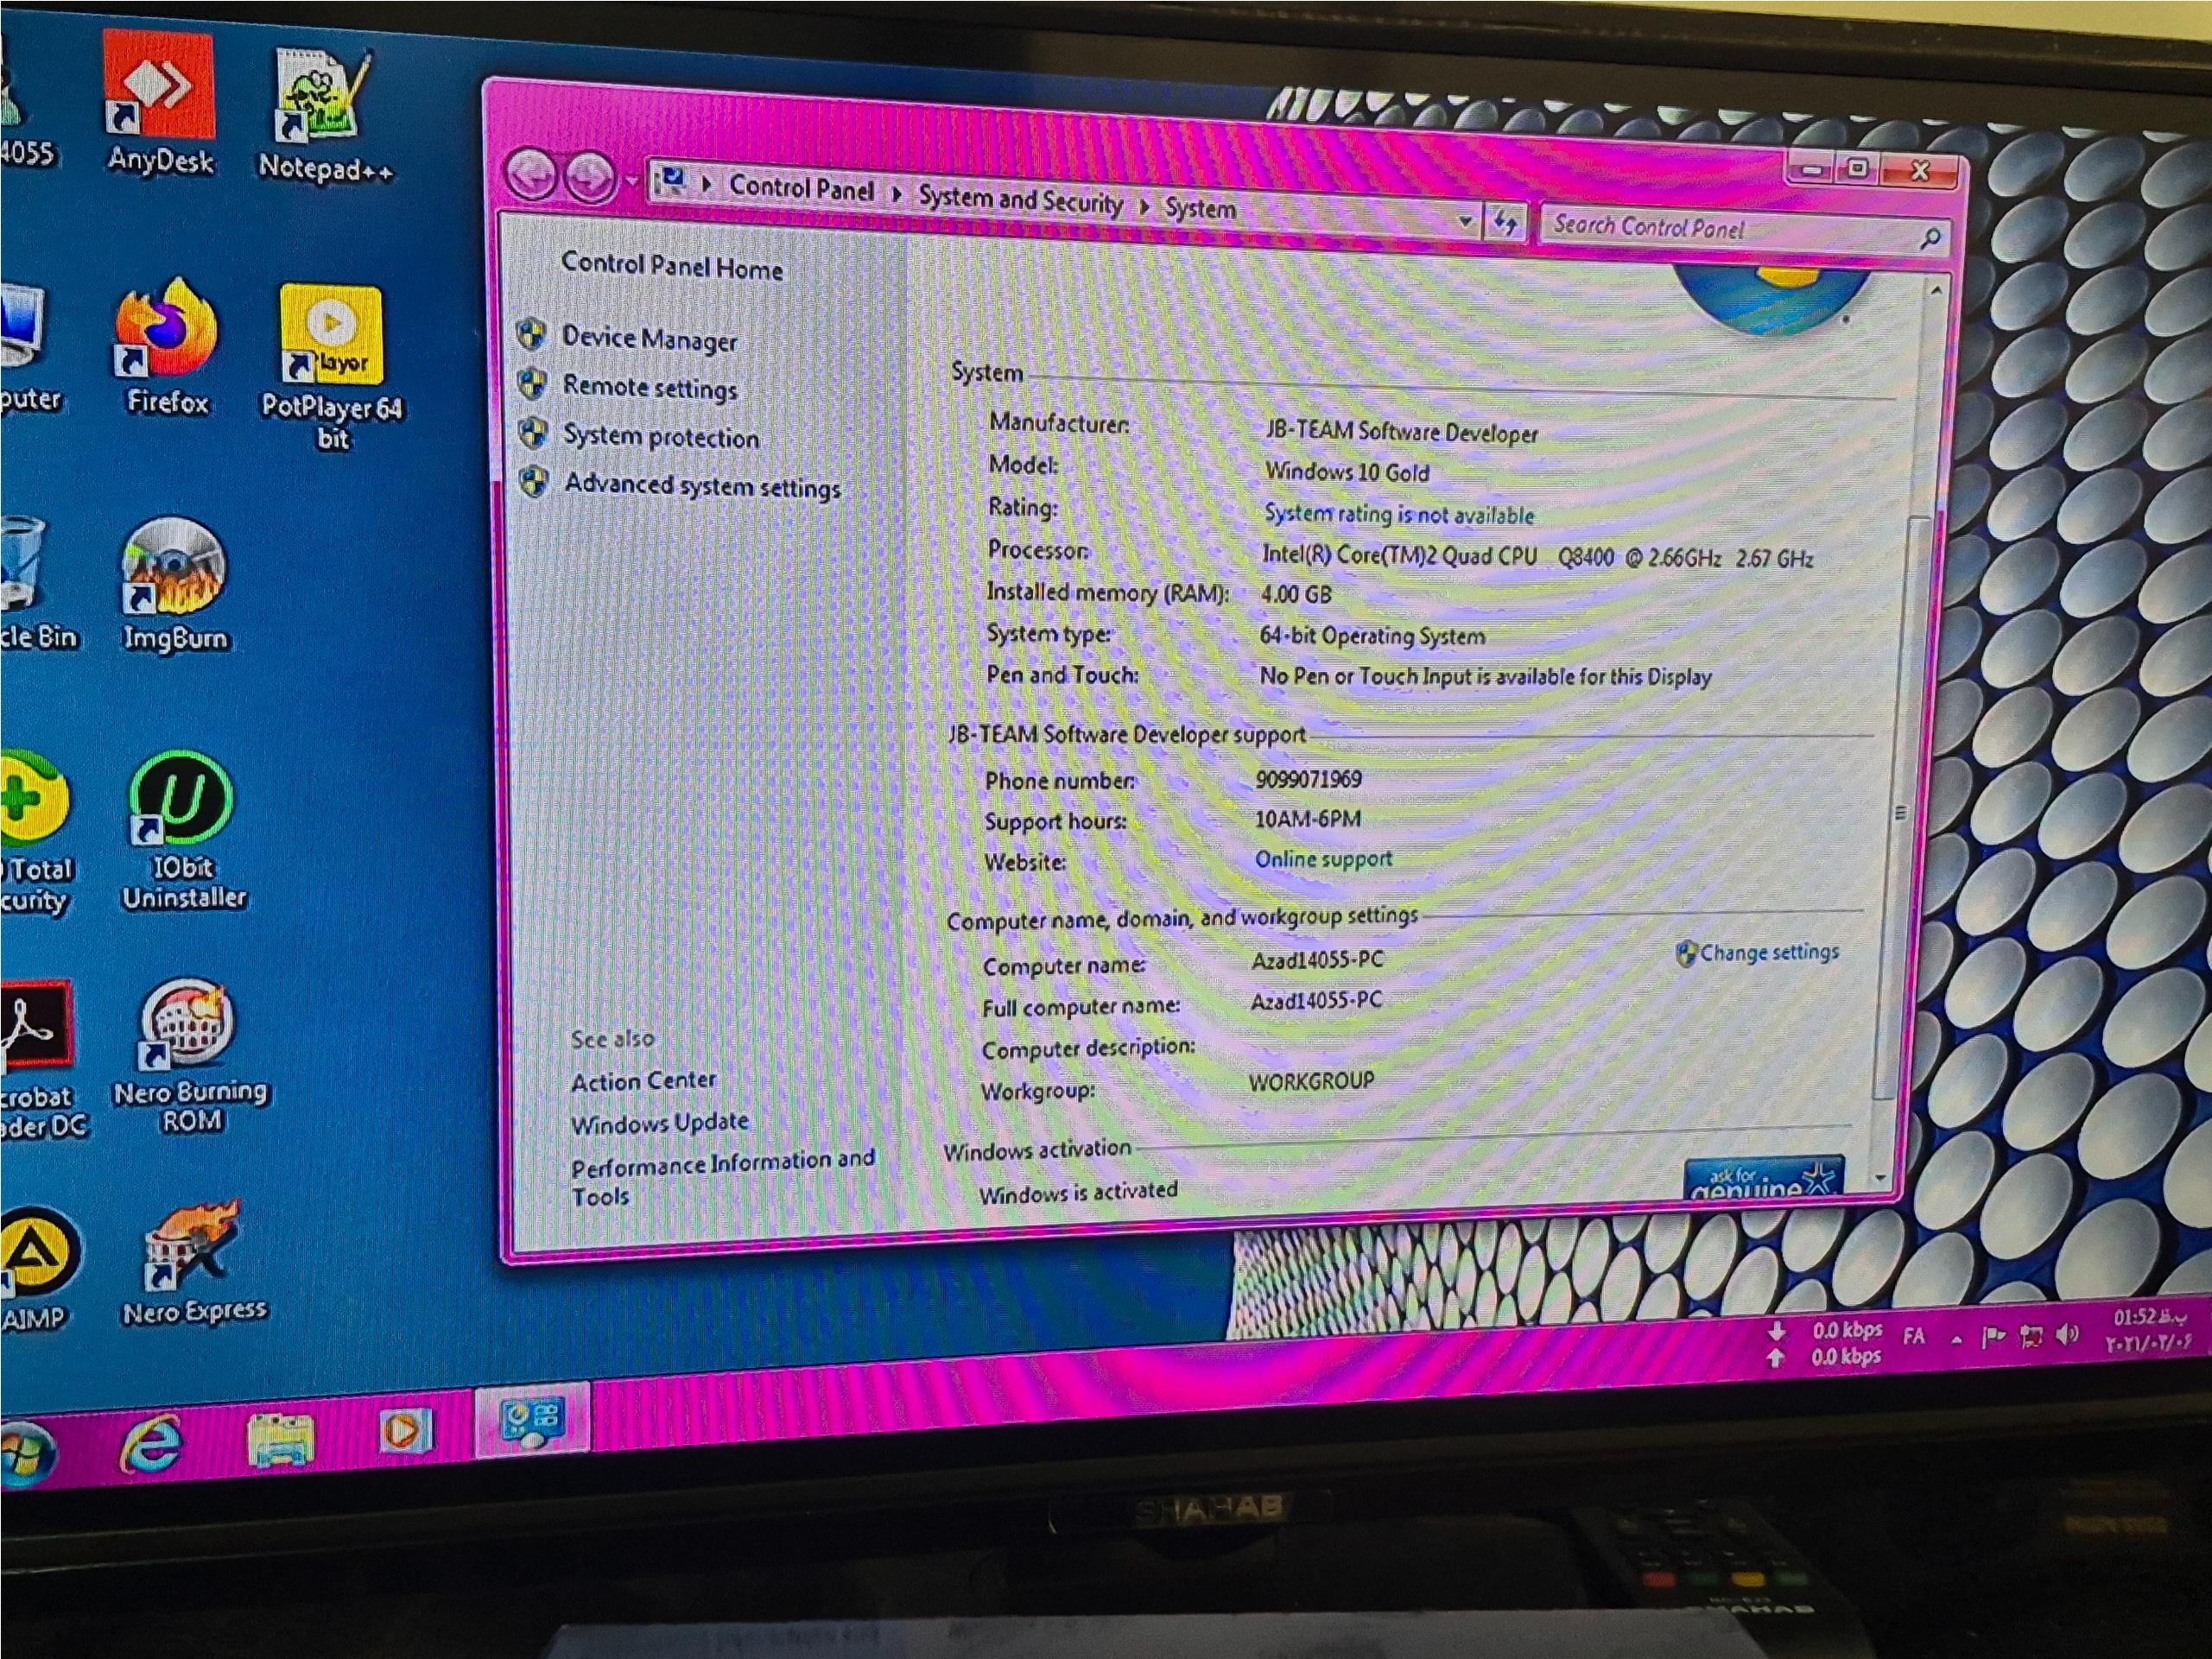Expand arrow after System and Security breadcrumb

click(x=1144, y=206)
